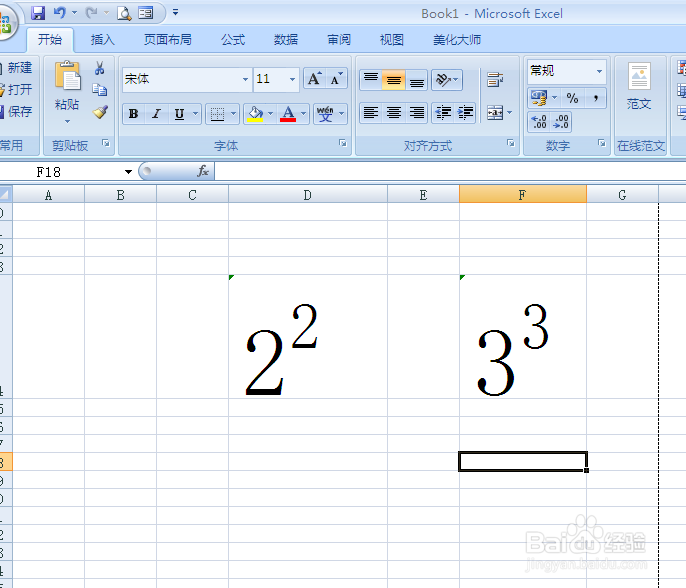Screen dimensions: 686x588
Task: Select column F header
Action: (x=522, y=195)
